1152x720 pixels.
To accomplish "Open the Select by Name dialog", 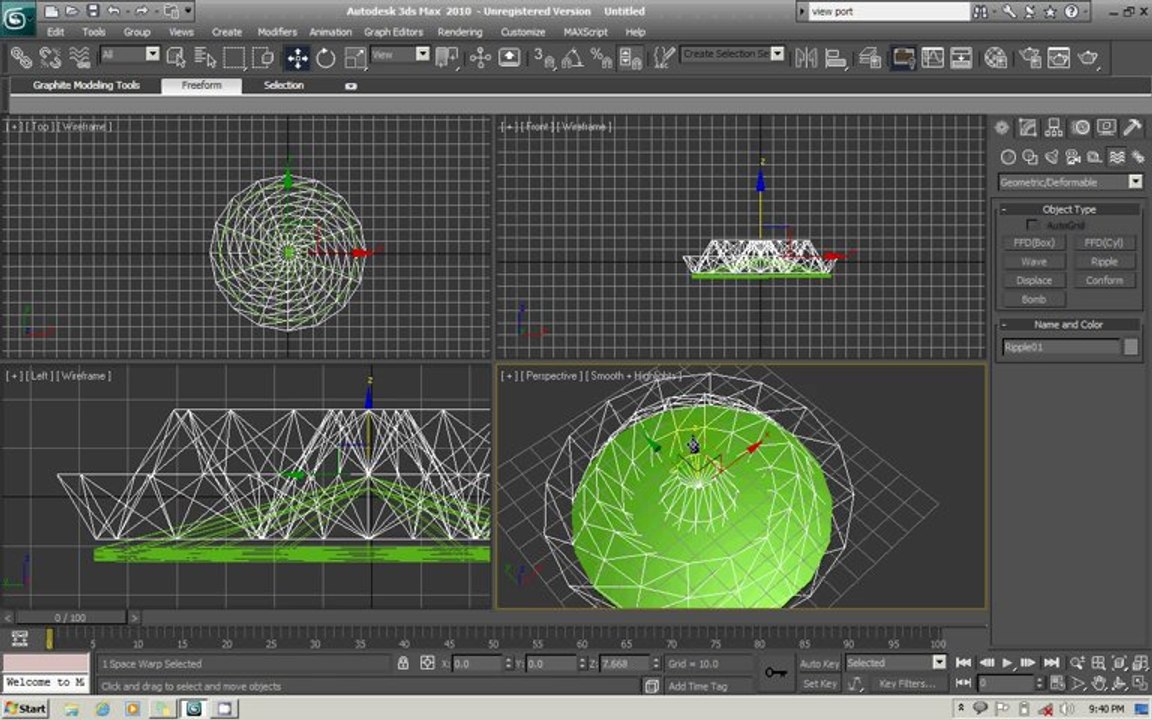I will pyautogui.click(x=205, y=57).
